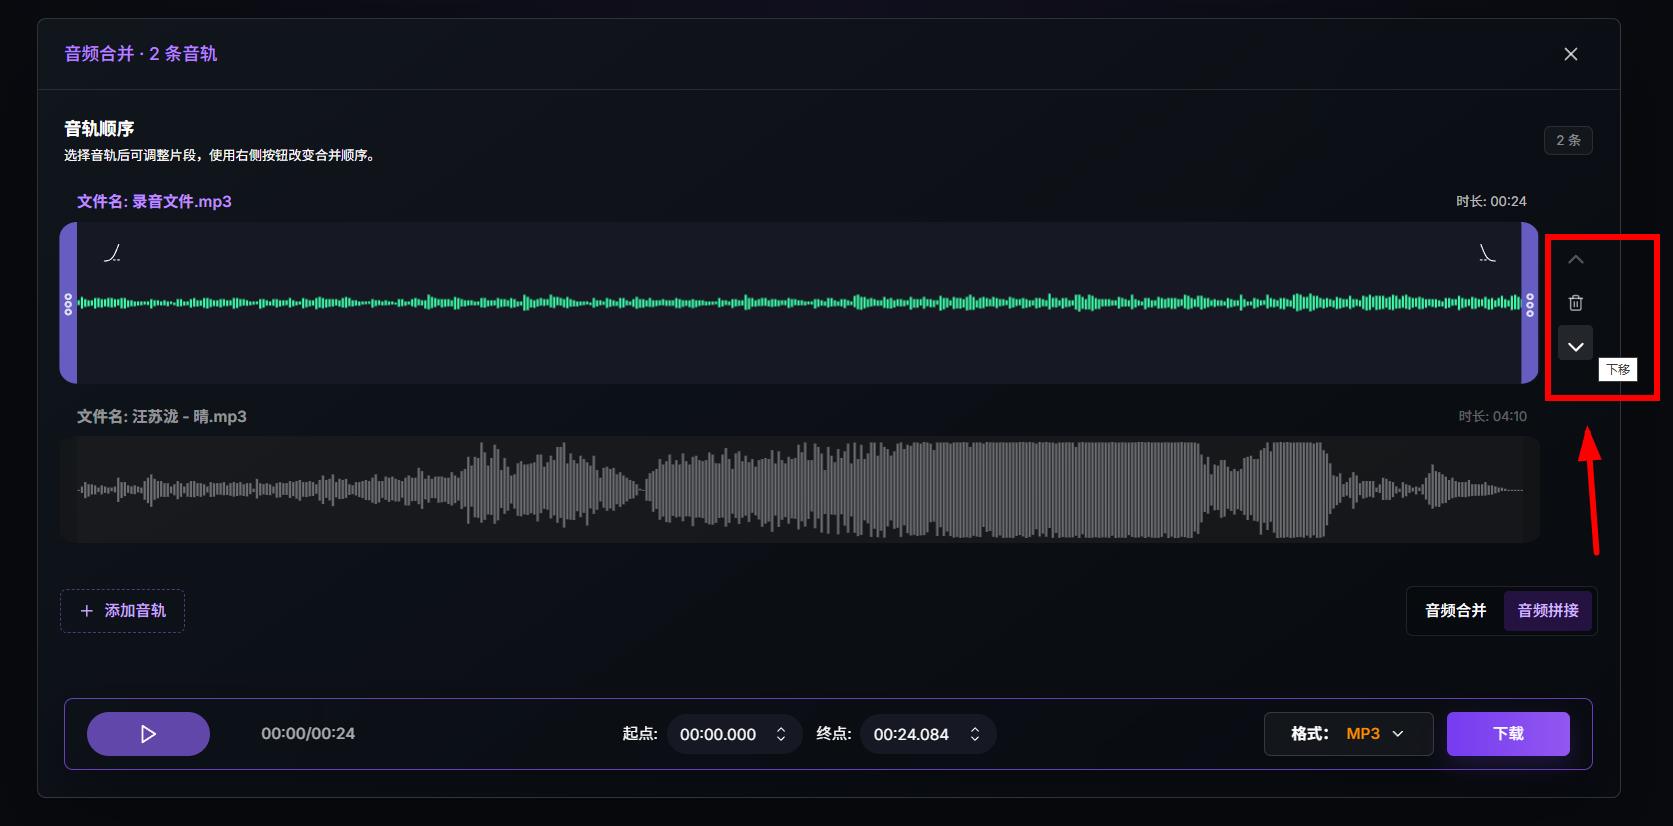
Task: Click the green waveform of 录音文件.mp3
Action: (x=799, y=303)
